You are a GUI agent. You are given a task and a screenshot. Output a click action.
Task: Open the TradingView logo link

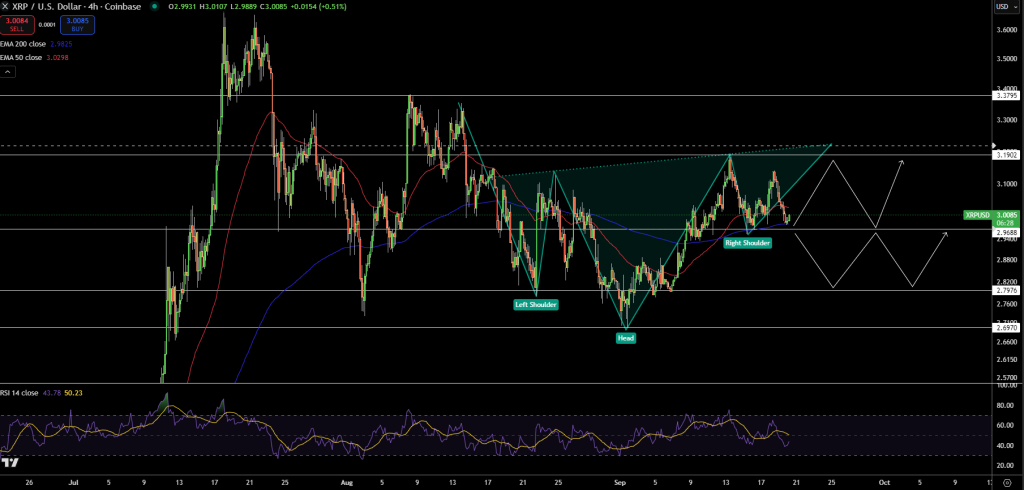[9, 463]
